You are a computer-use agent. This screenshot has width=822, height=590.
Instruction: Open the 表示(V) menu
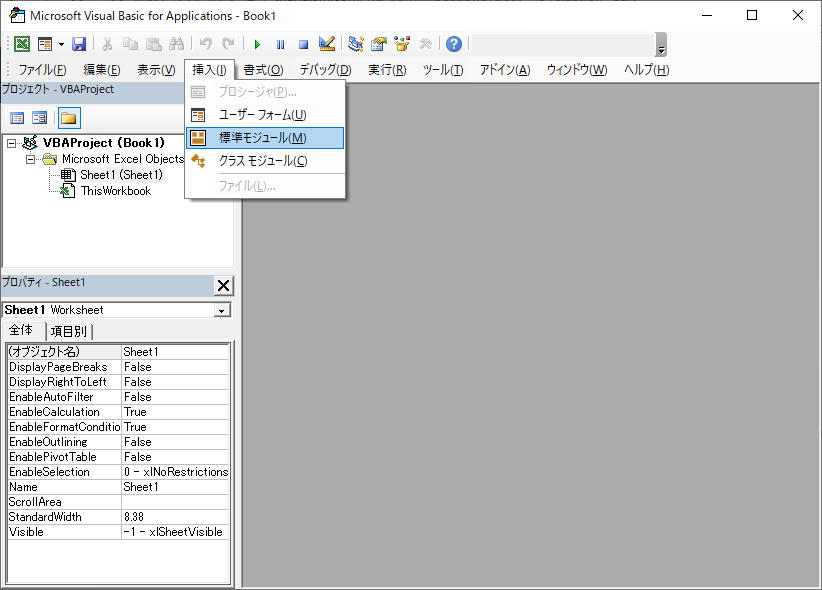pyautogui.click(x=156, y=70)
